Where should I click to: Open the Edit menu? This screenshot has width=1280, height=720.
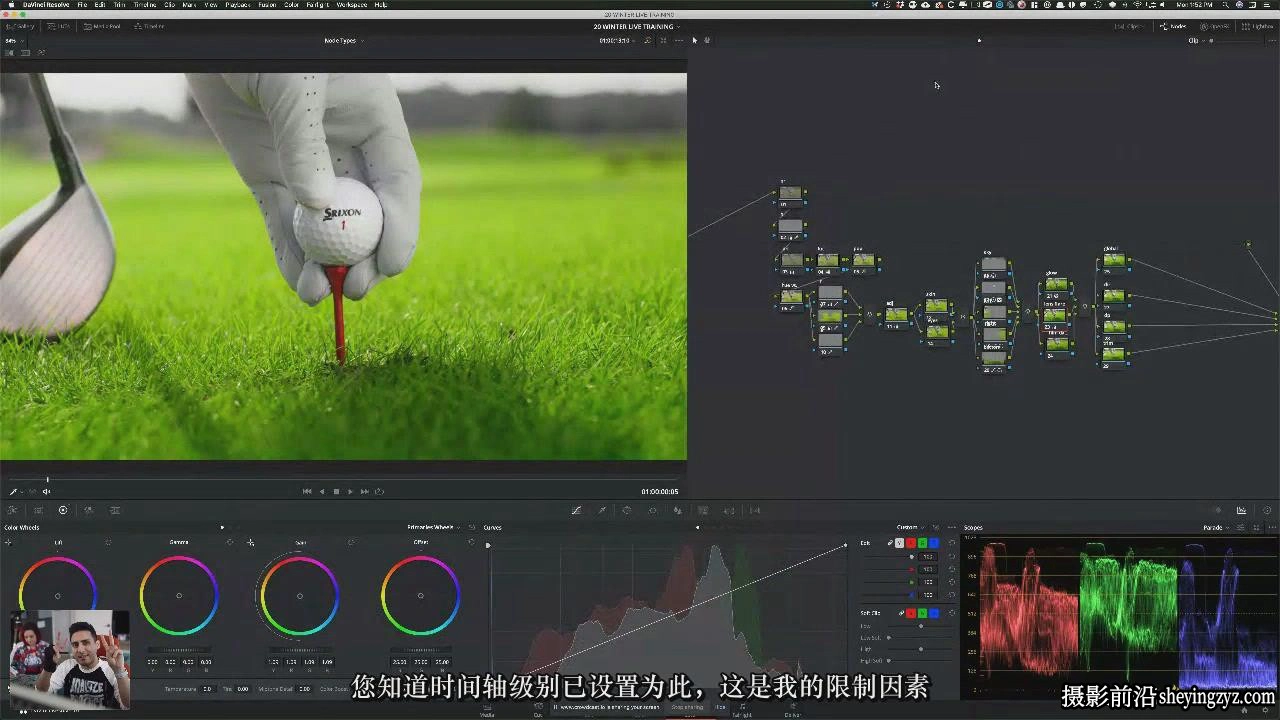100,5
